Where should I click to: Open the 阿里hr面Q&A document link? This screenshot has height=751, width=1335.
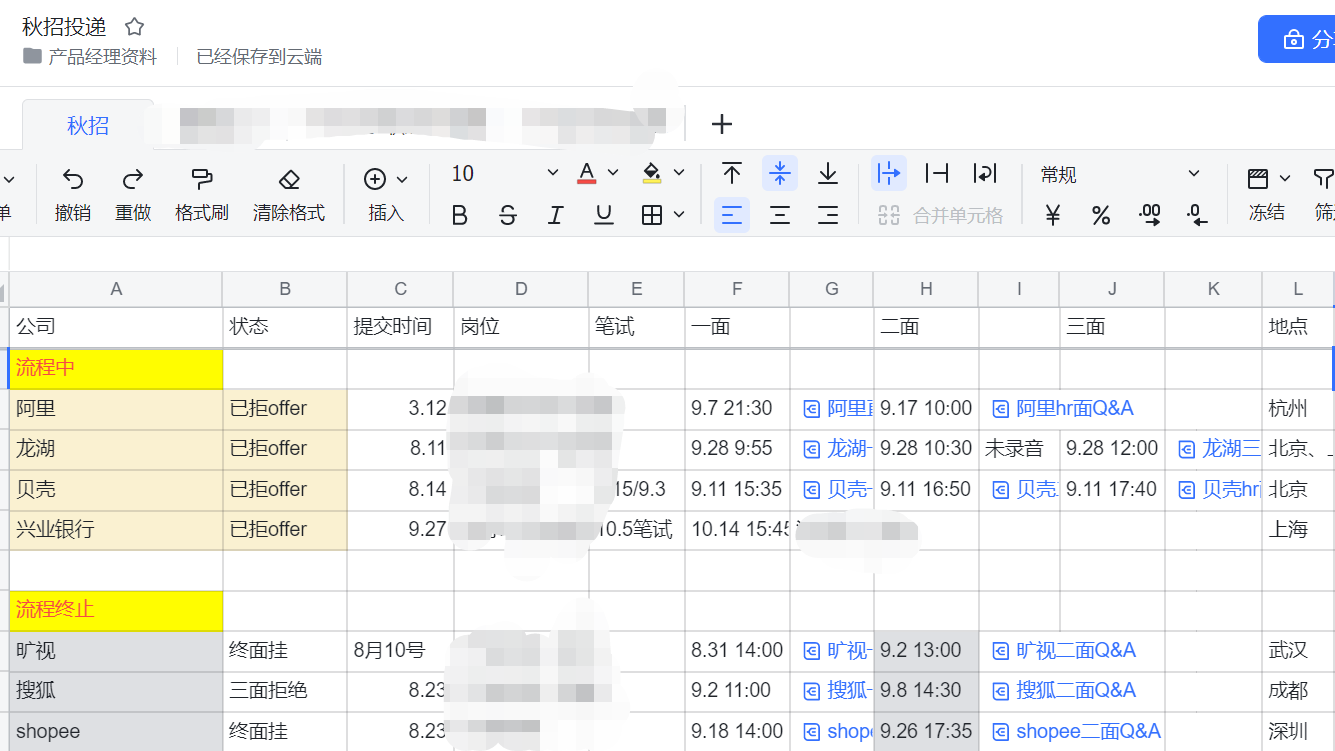[1074, 408]
